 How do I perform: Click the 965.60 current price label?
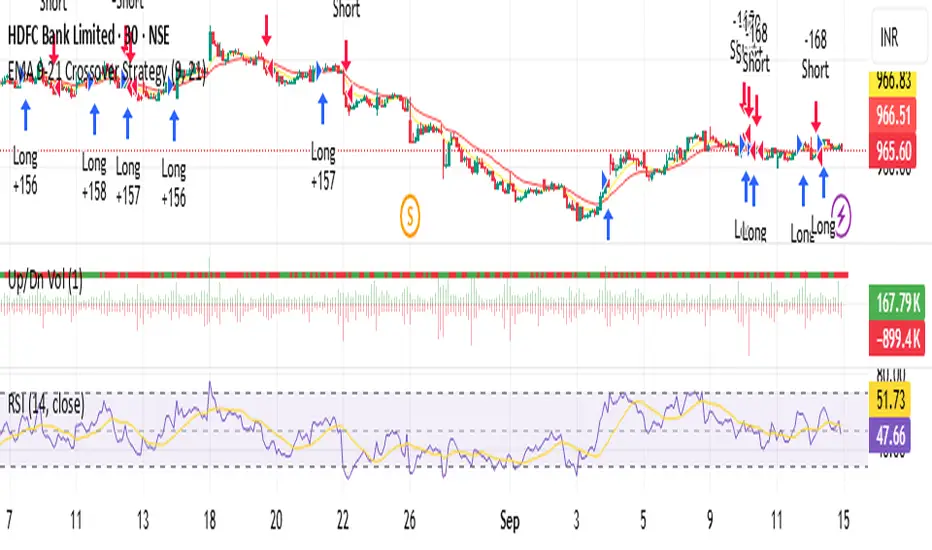point(893,151)
